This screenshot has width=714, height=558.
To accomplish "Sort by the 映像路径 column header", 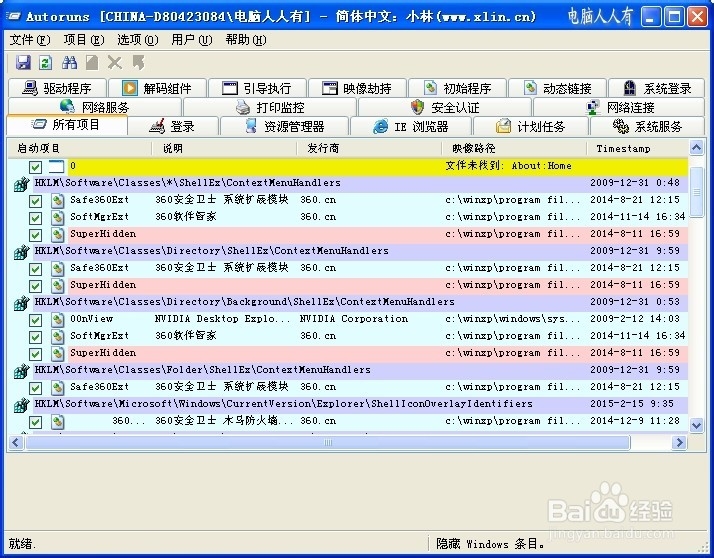I will point(514,148).
